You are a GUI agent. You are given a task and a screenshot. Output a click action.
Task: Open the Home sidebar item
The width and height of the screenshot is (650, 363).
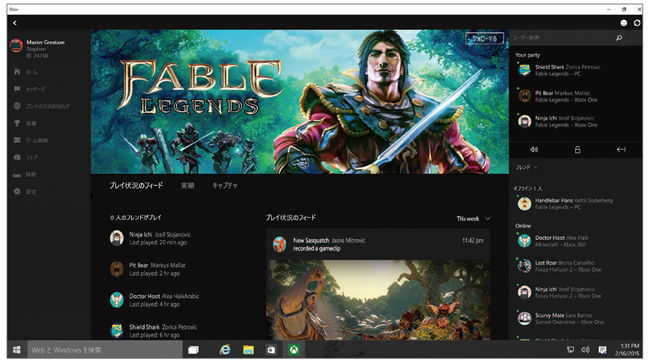[25, 72]
